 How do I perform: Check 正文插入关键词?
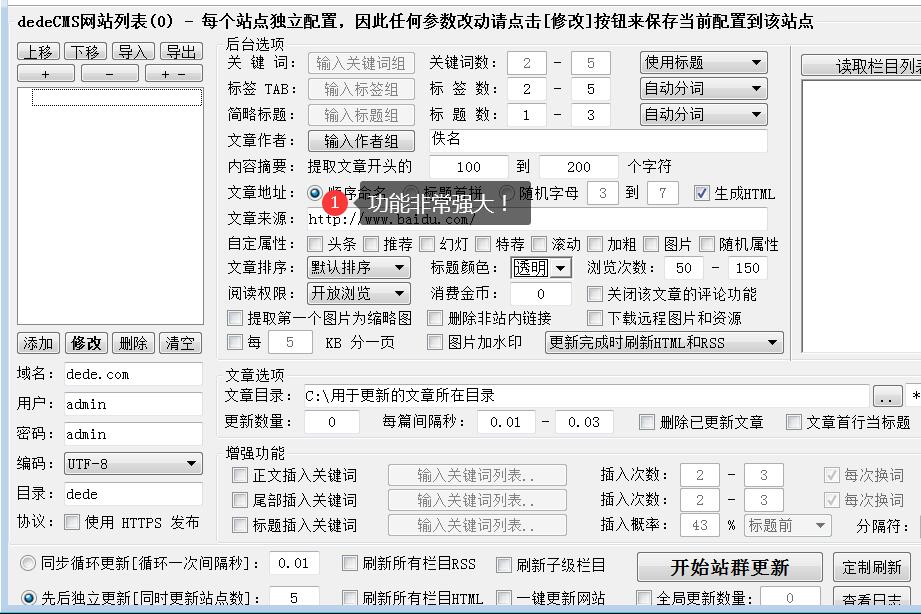click(x=240, y=475)
